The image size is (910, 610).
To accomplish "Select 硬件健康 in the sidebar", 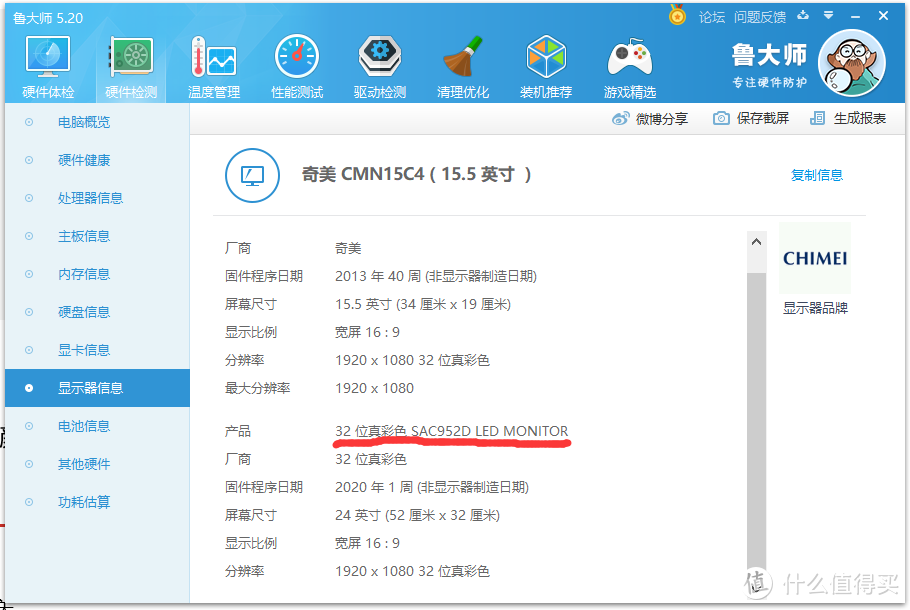I will point(97,160).
